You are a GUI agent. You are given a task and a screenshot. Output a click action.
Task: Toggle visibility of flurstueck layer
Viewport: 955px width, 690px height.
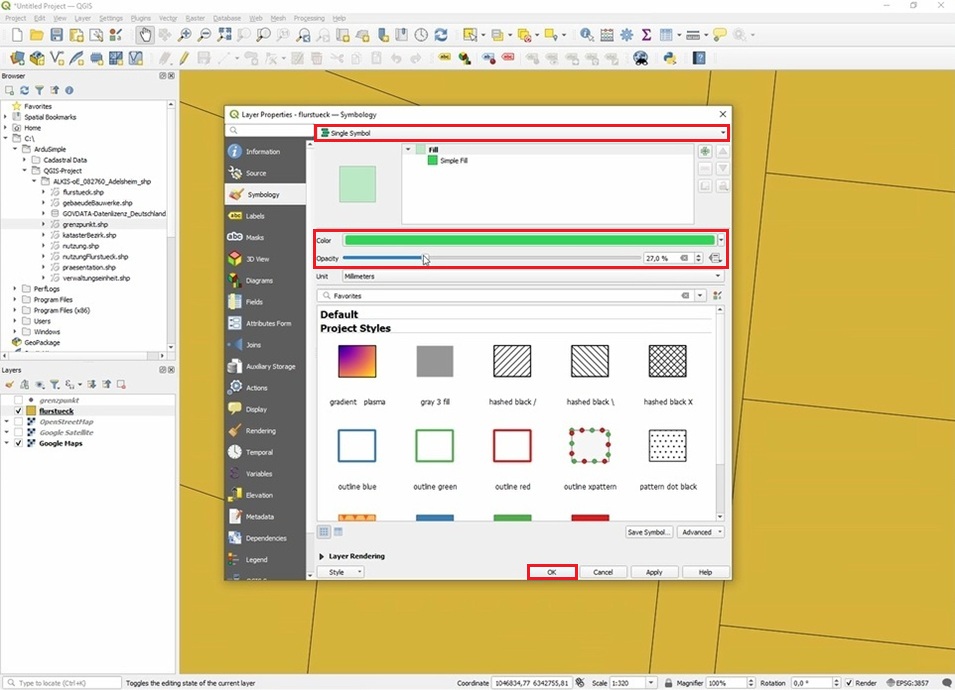[19, 411]
